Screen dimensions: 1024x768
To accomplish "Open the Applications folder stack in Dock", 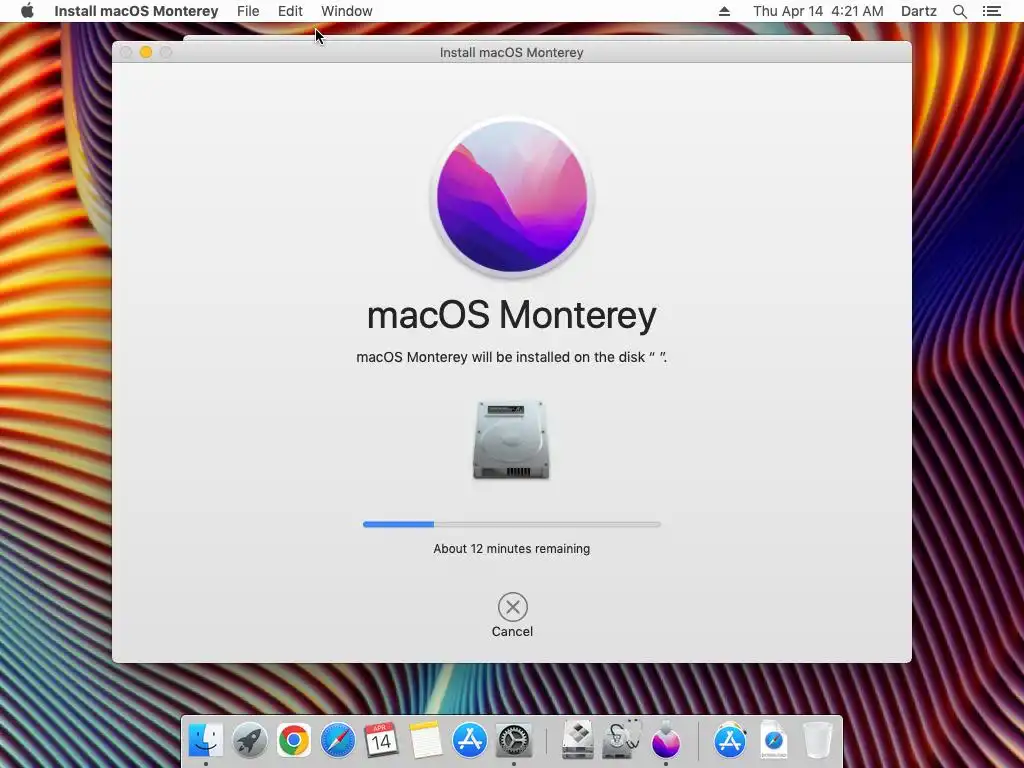I will pos(730,740).
